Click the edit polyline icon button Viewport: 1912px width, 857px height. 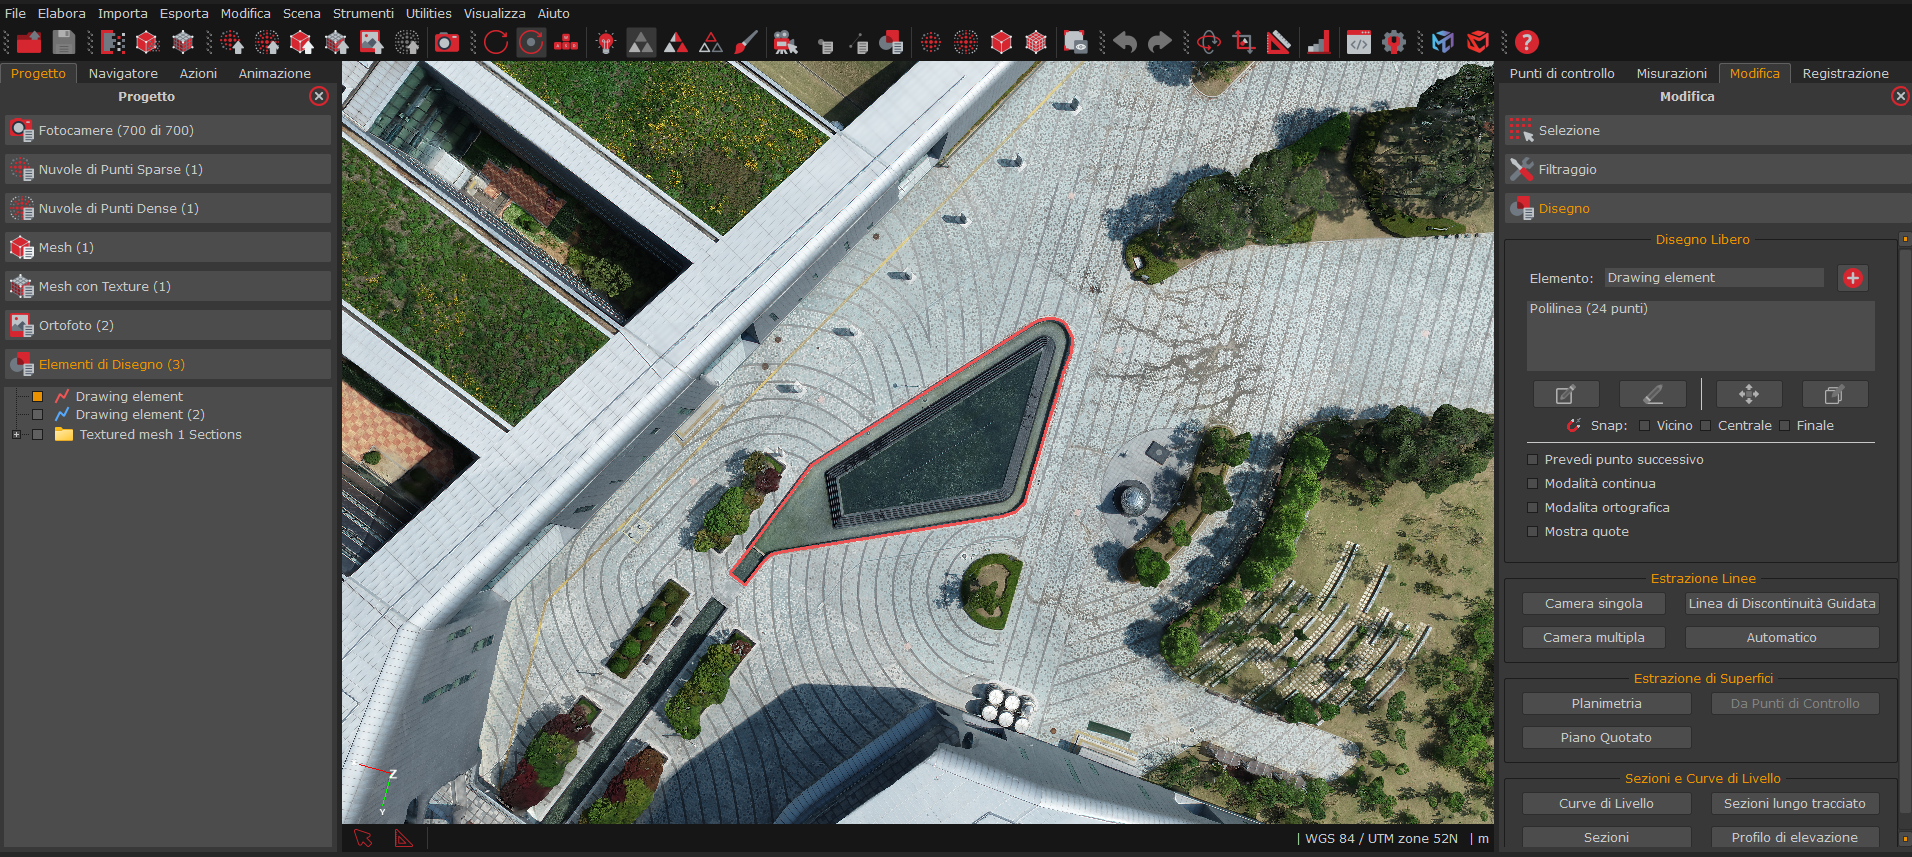1566,394
